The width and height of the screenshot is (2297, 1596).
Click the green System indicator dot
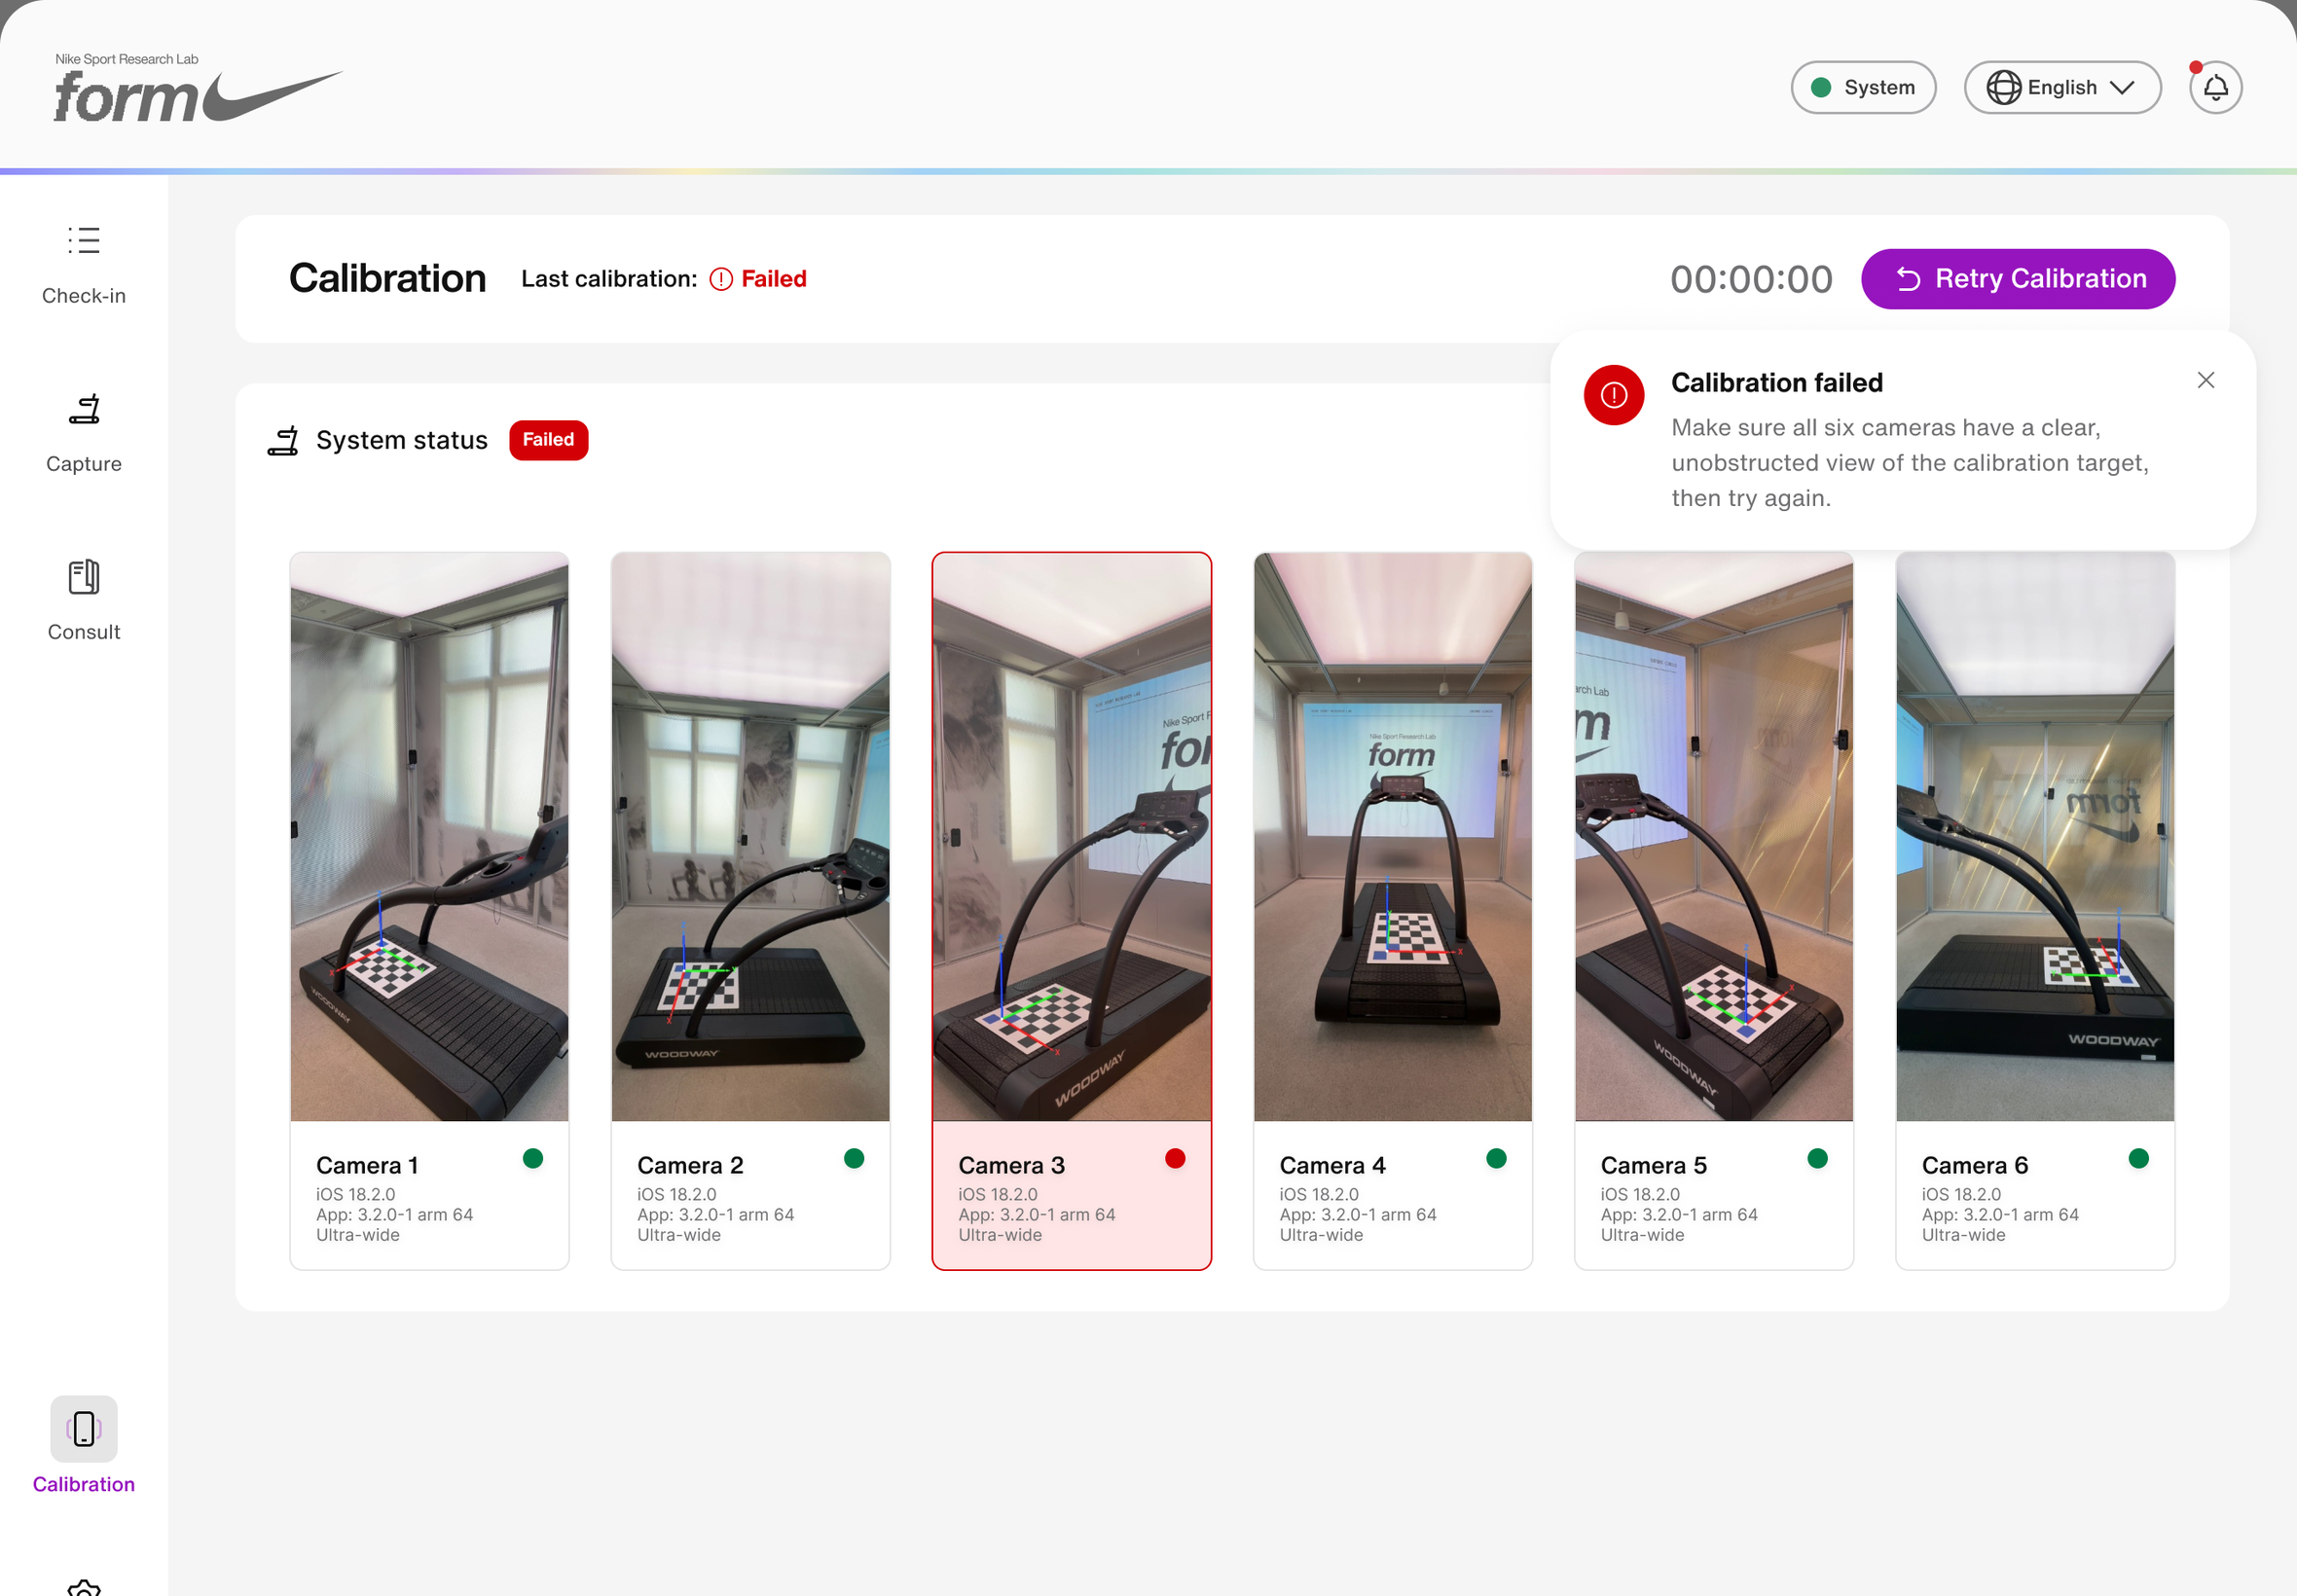[x=1821, y=88]
